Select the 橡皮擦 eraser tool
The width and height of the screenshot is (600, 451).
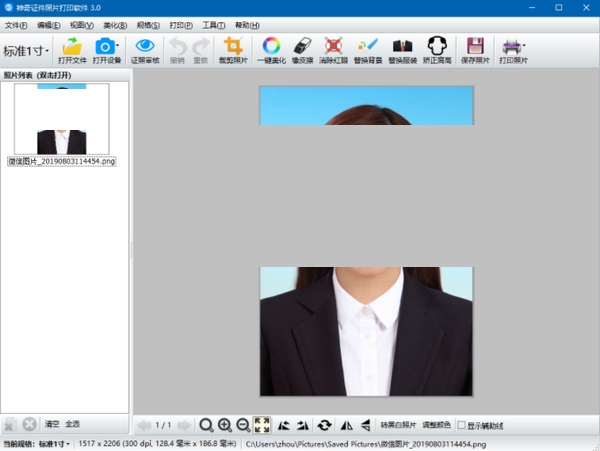pyautogui.click(x=302, y=47)
